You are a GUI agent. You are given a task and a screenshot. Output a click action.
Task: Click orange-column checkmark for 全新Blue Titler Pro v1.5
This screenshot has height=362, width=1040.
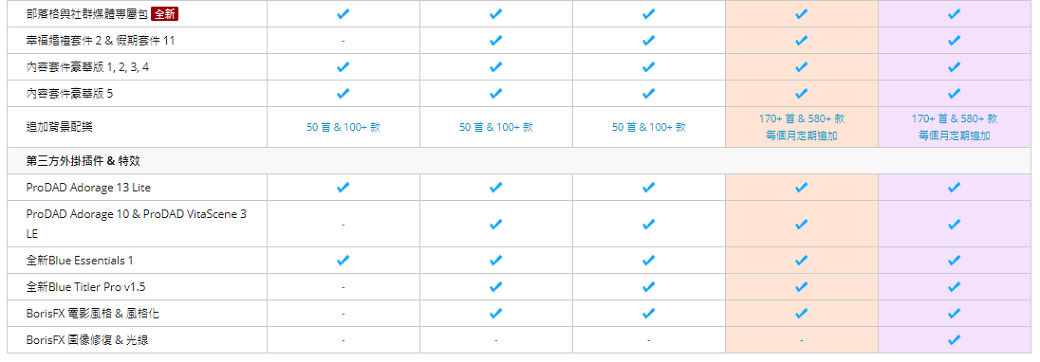[x=801, y=287]
